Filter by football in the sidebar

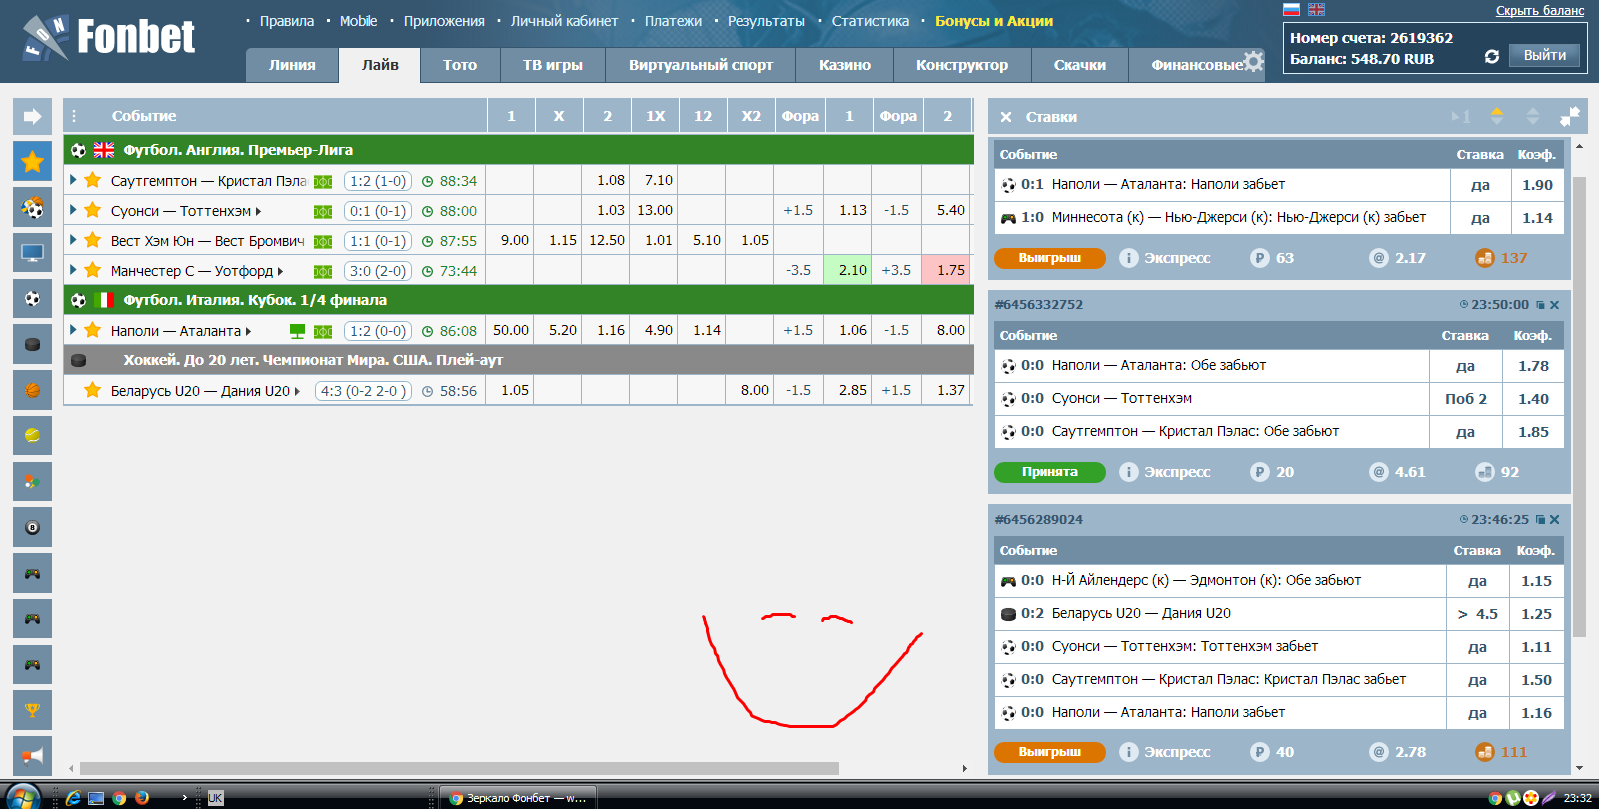pyautogui.click(x=32, y=298)
